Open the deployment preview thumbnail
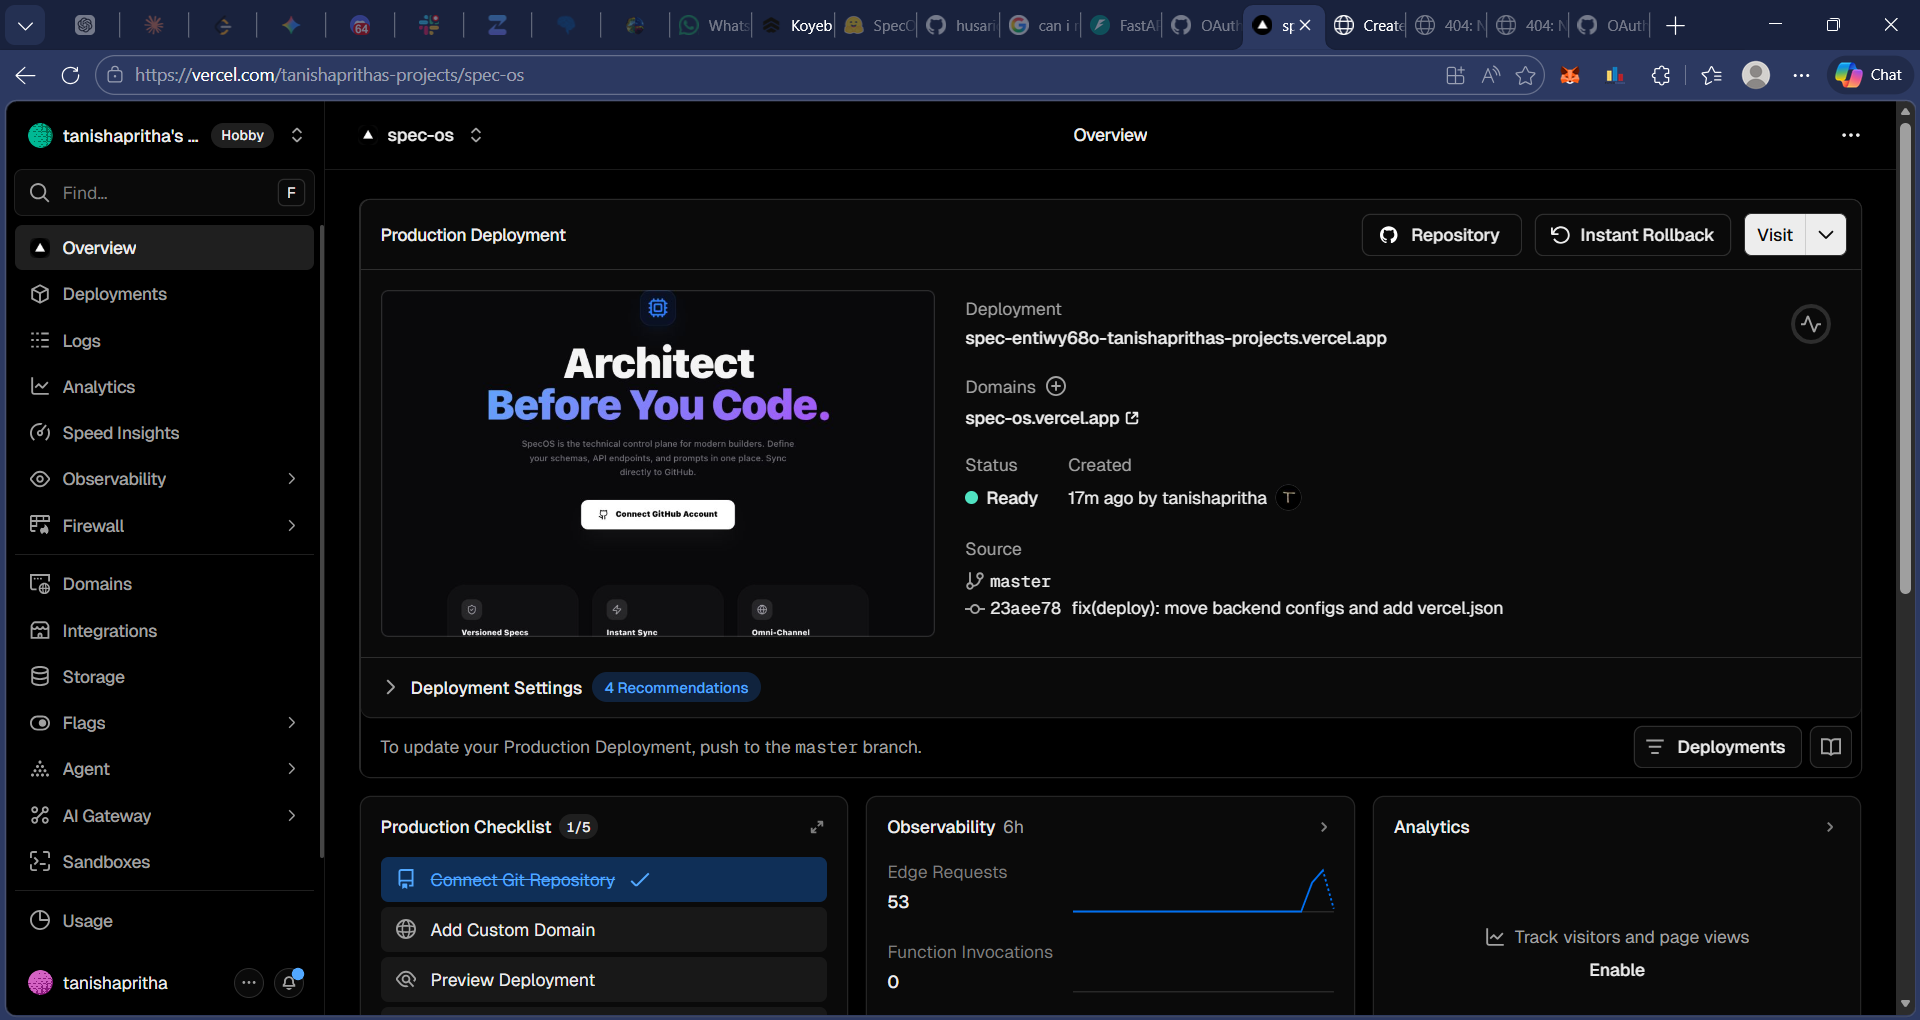The image size is (1920, 1020). click(x=658, y=463)
